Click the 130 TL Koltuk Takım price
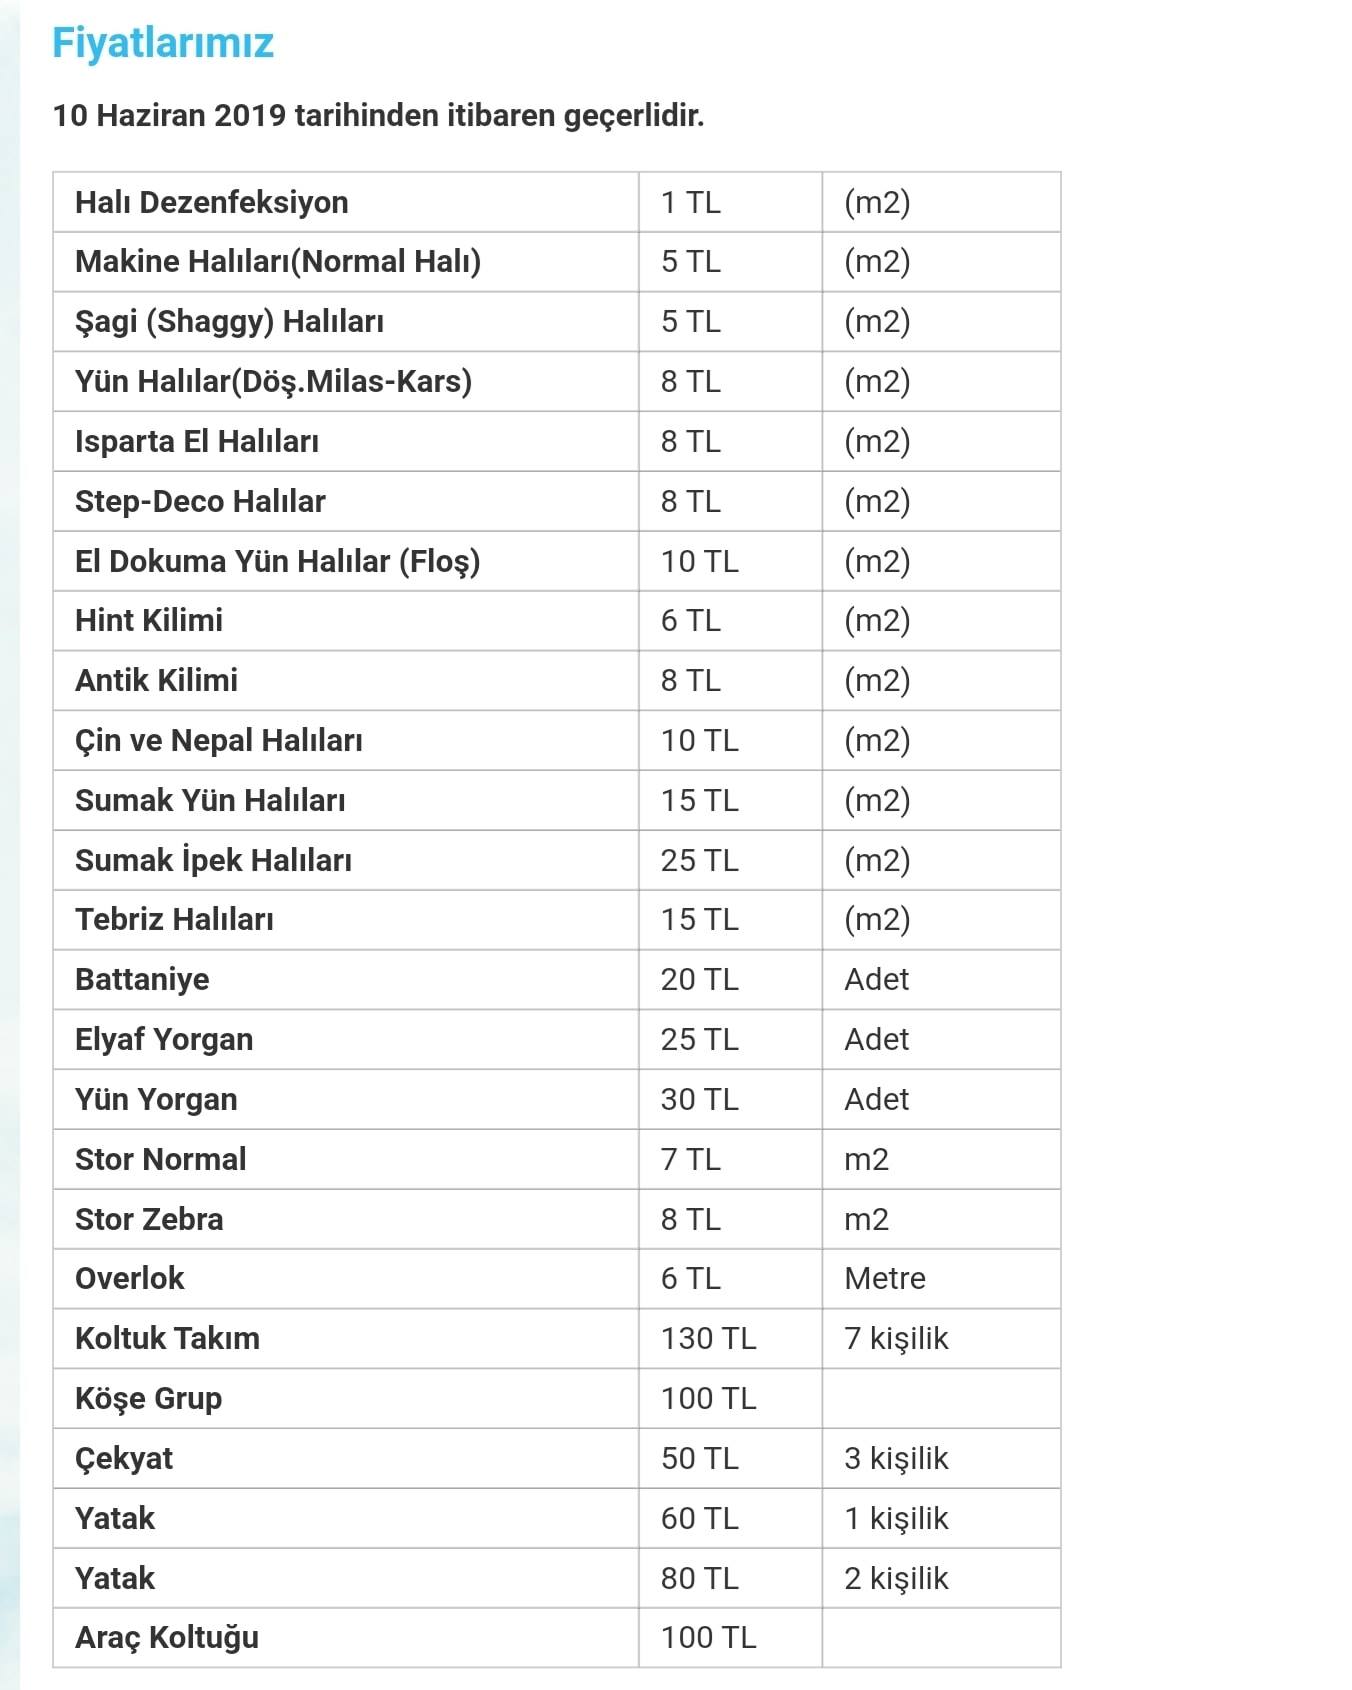1352x1690 pixels. pyautogui.click(x=708, y=1338)
